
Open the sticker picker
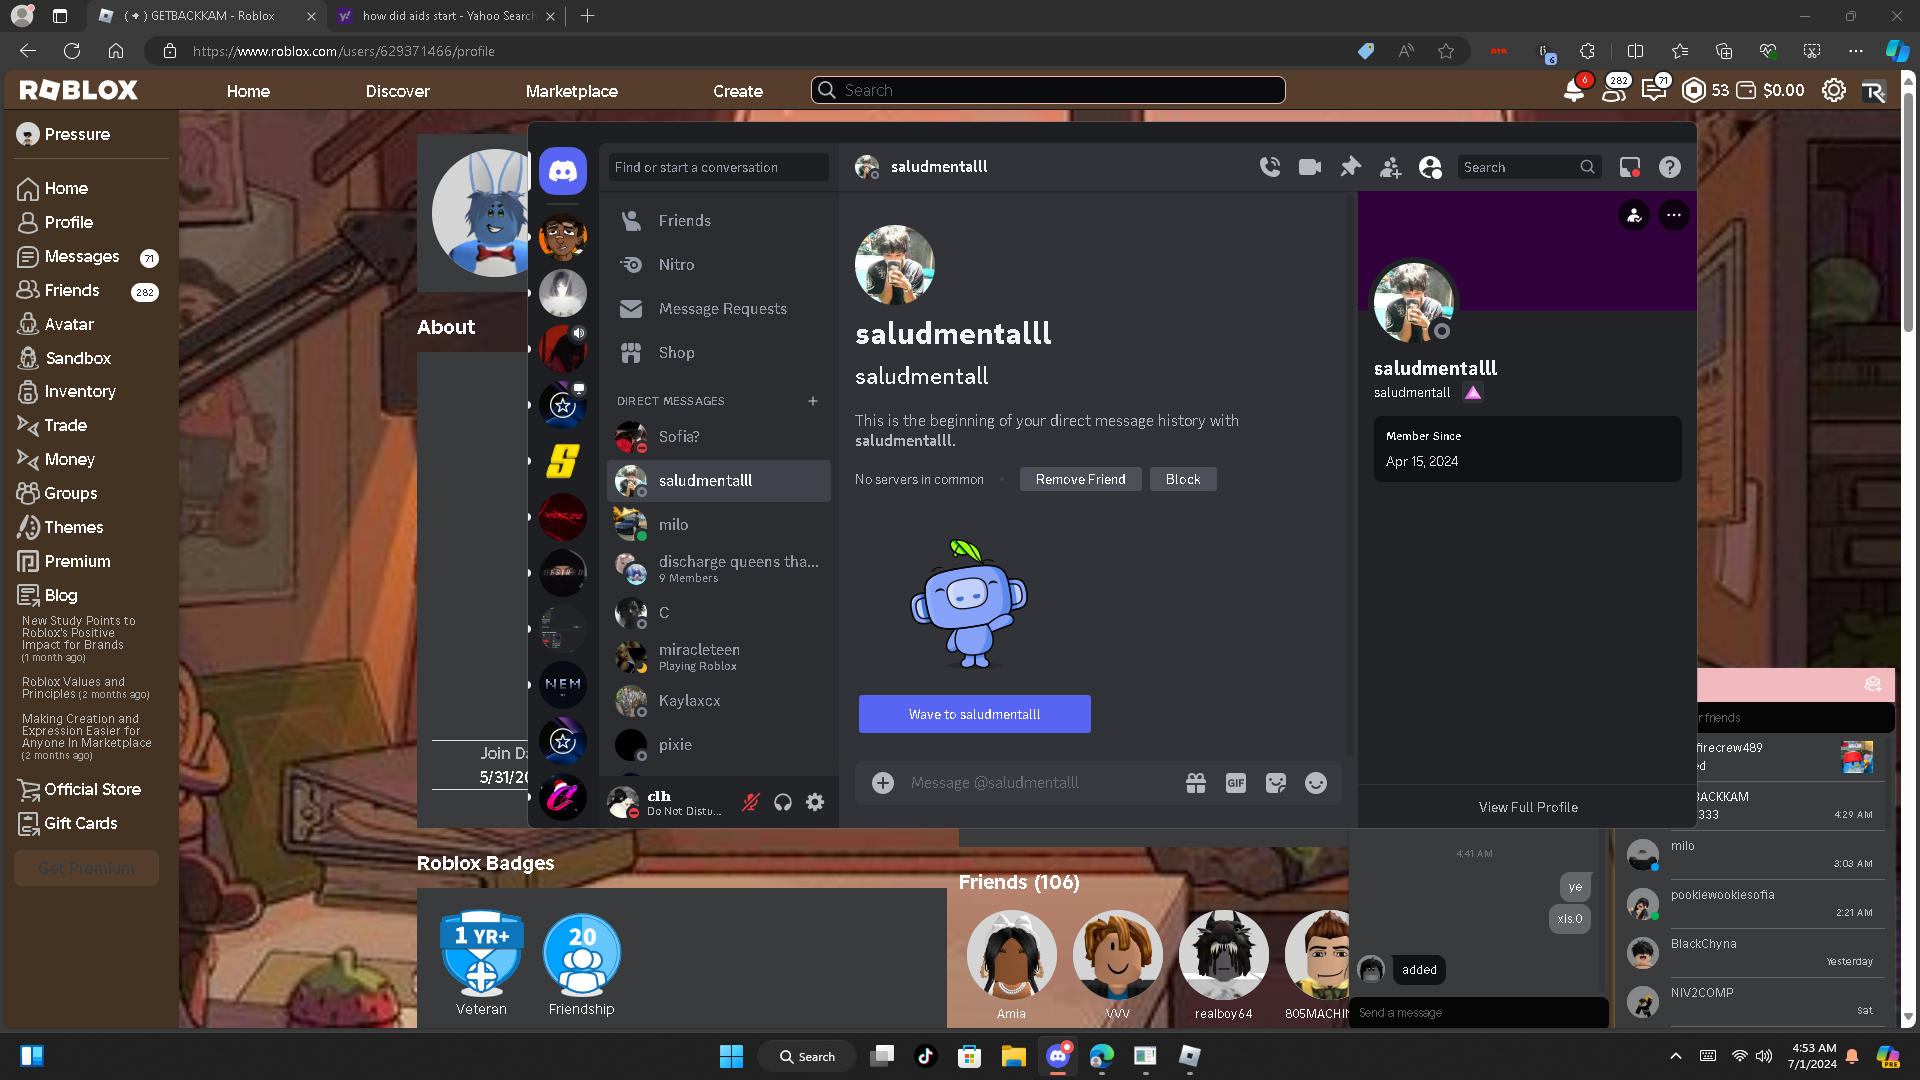(x=1276, y=783)
